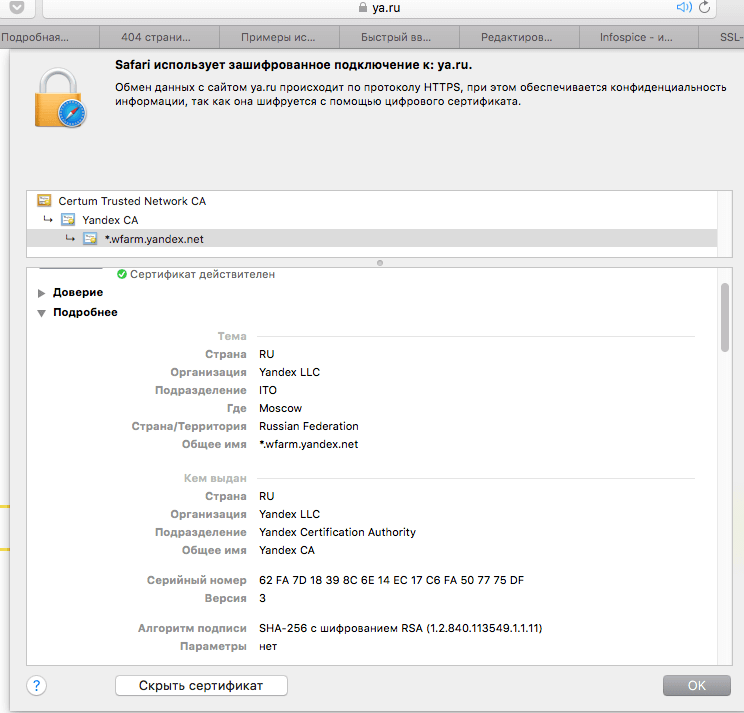The image size is (744, 713).
Task: Click the split pane resize handle dot
Action: tap(380, 263)
